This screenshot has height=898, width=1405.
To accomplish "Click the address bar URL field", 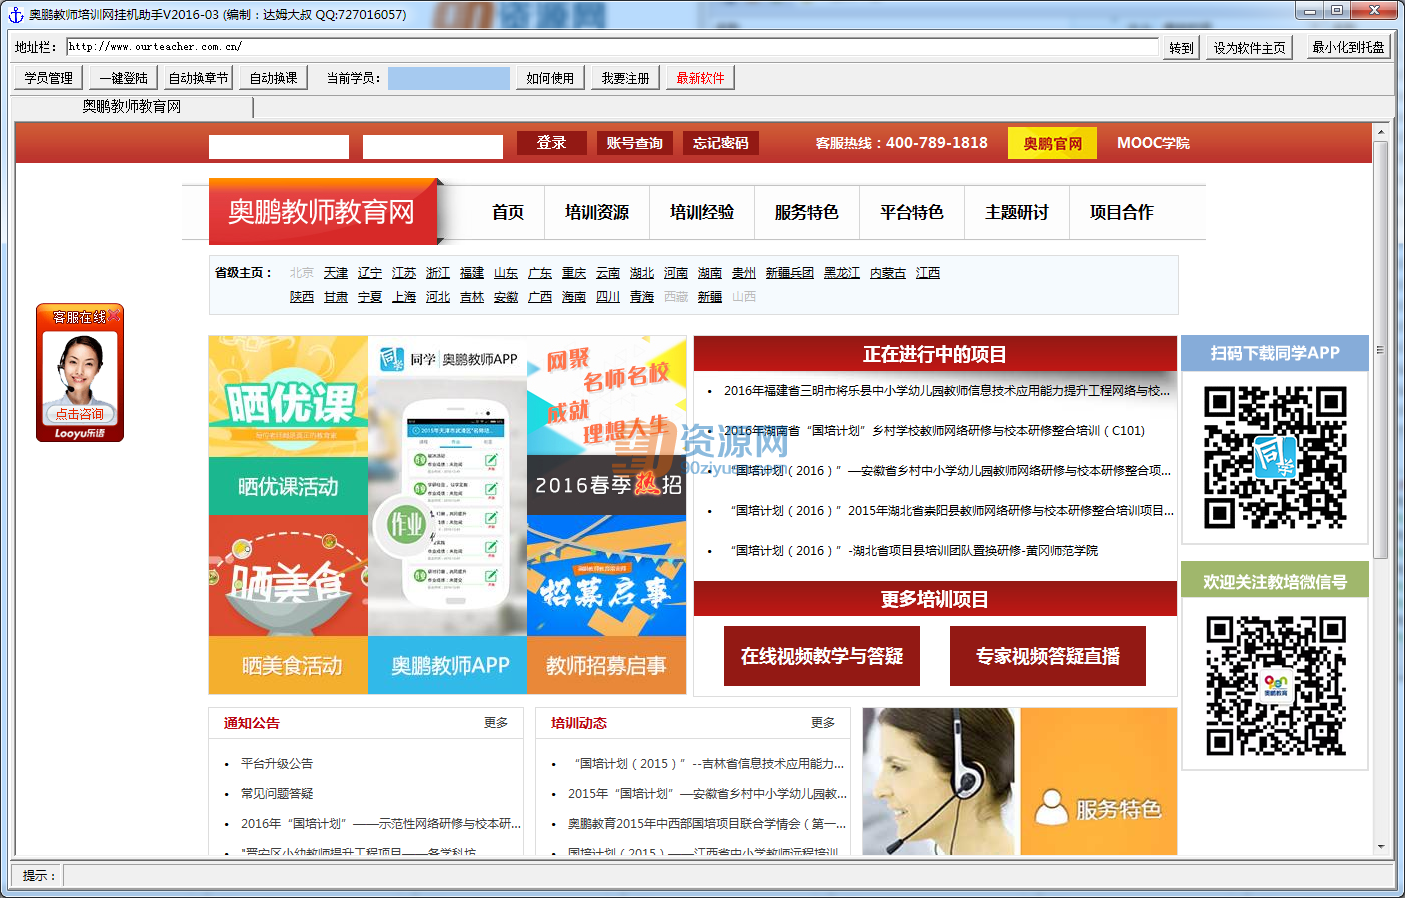I will tap(612, 46).
